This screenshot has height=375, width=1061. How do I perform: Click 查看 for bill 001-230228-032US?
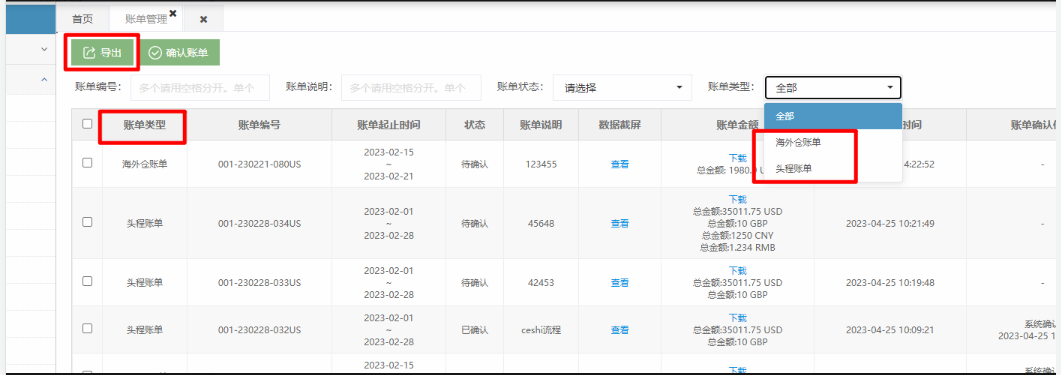[620, 330]
